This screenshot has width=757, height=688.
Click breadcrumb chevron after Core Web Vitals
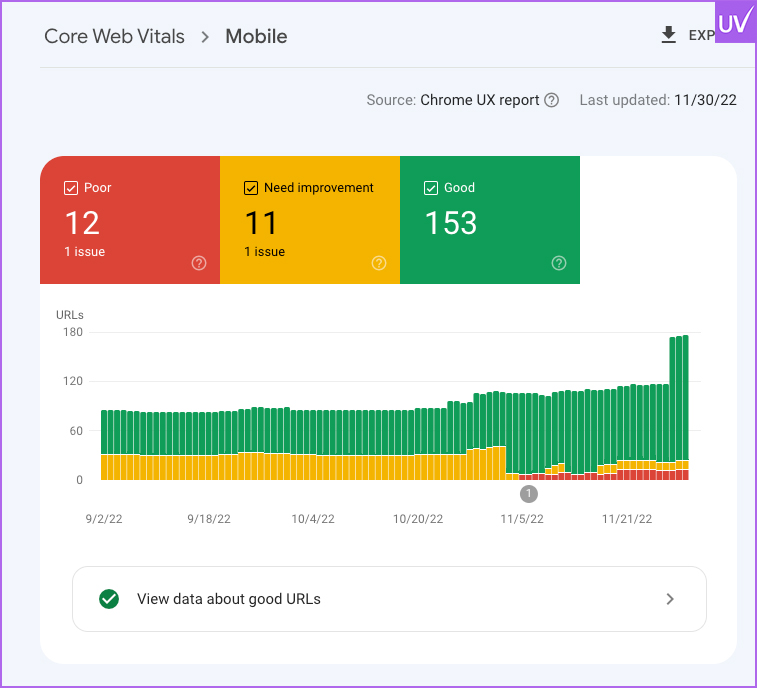205,37
